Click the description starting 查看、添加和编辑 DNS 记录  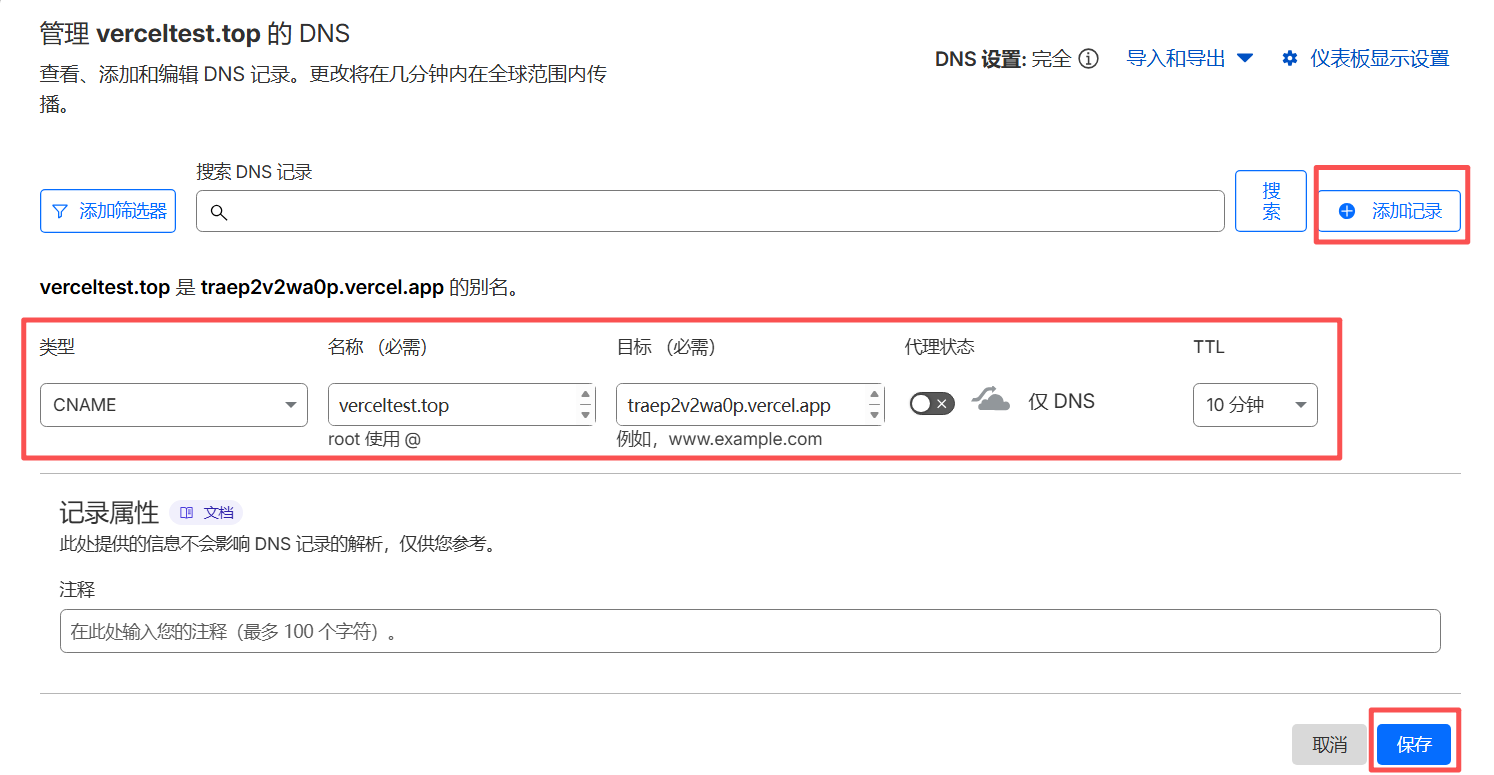coord(323,89)
